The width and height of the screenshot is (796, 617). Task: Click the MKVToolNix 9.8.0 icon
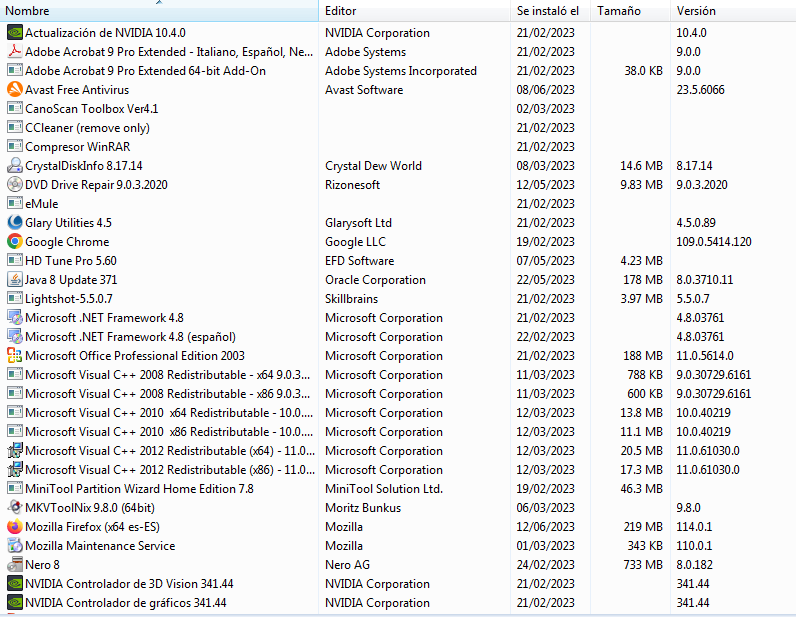click(x=15, y=507)
